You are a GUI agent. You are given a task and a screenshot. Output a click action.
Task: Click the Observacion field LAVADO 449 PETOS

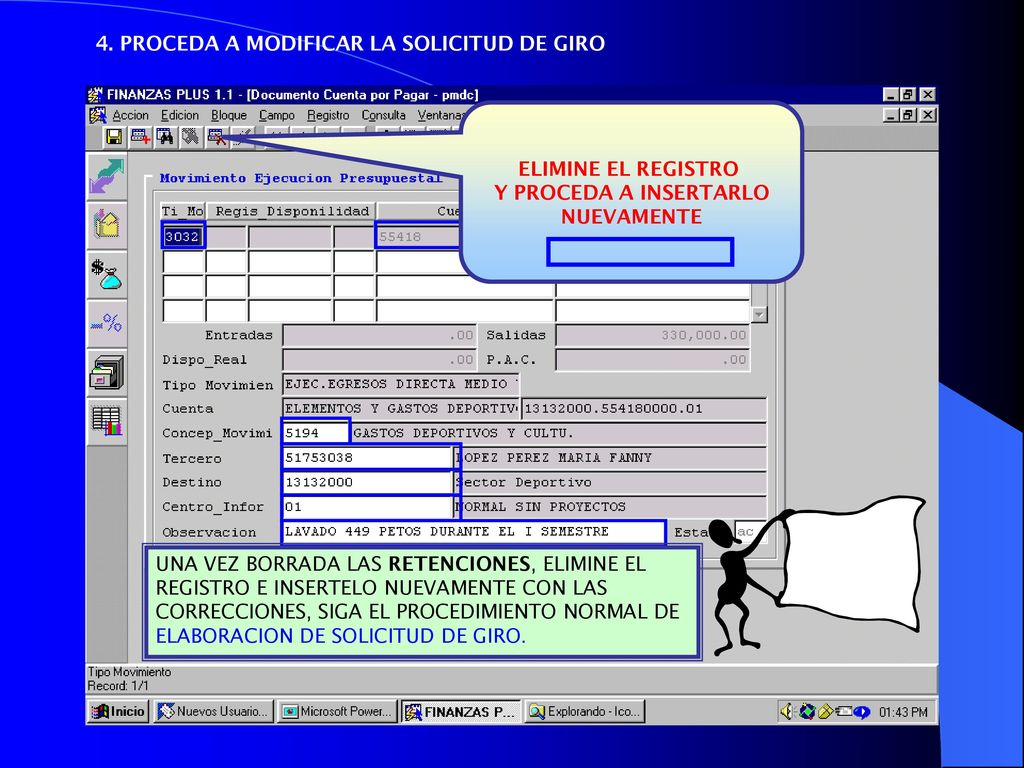click(x=473, y=532)
